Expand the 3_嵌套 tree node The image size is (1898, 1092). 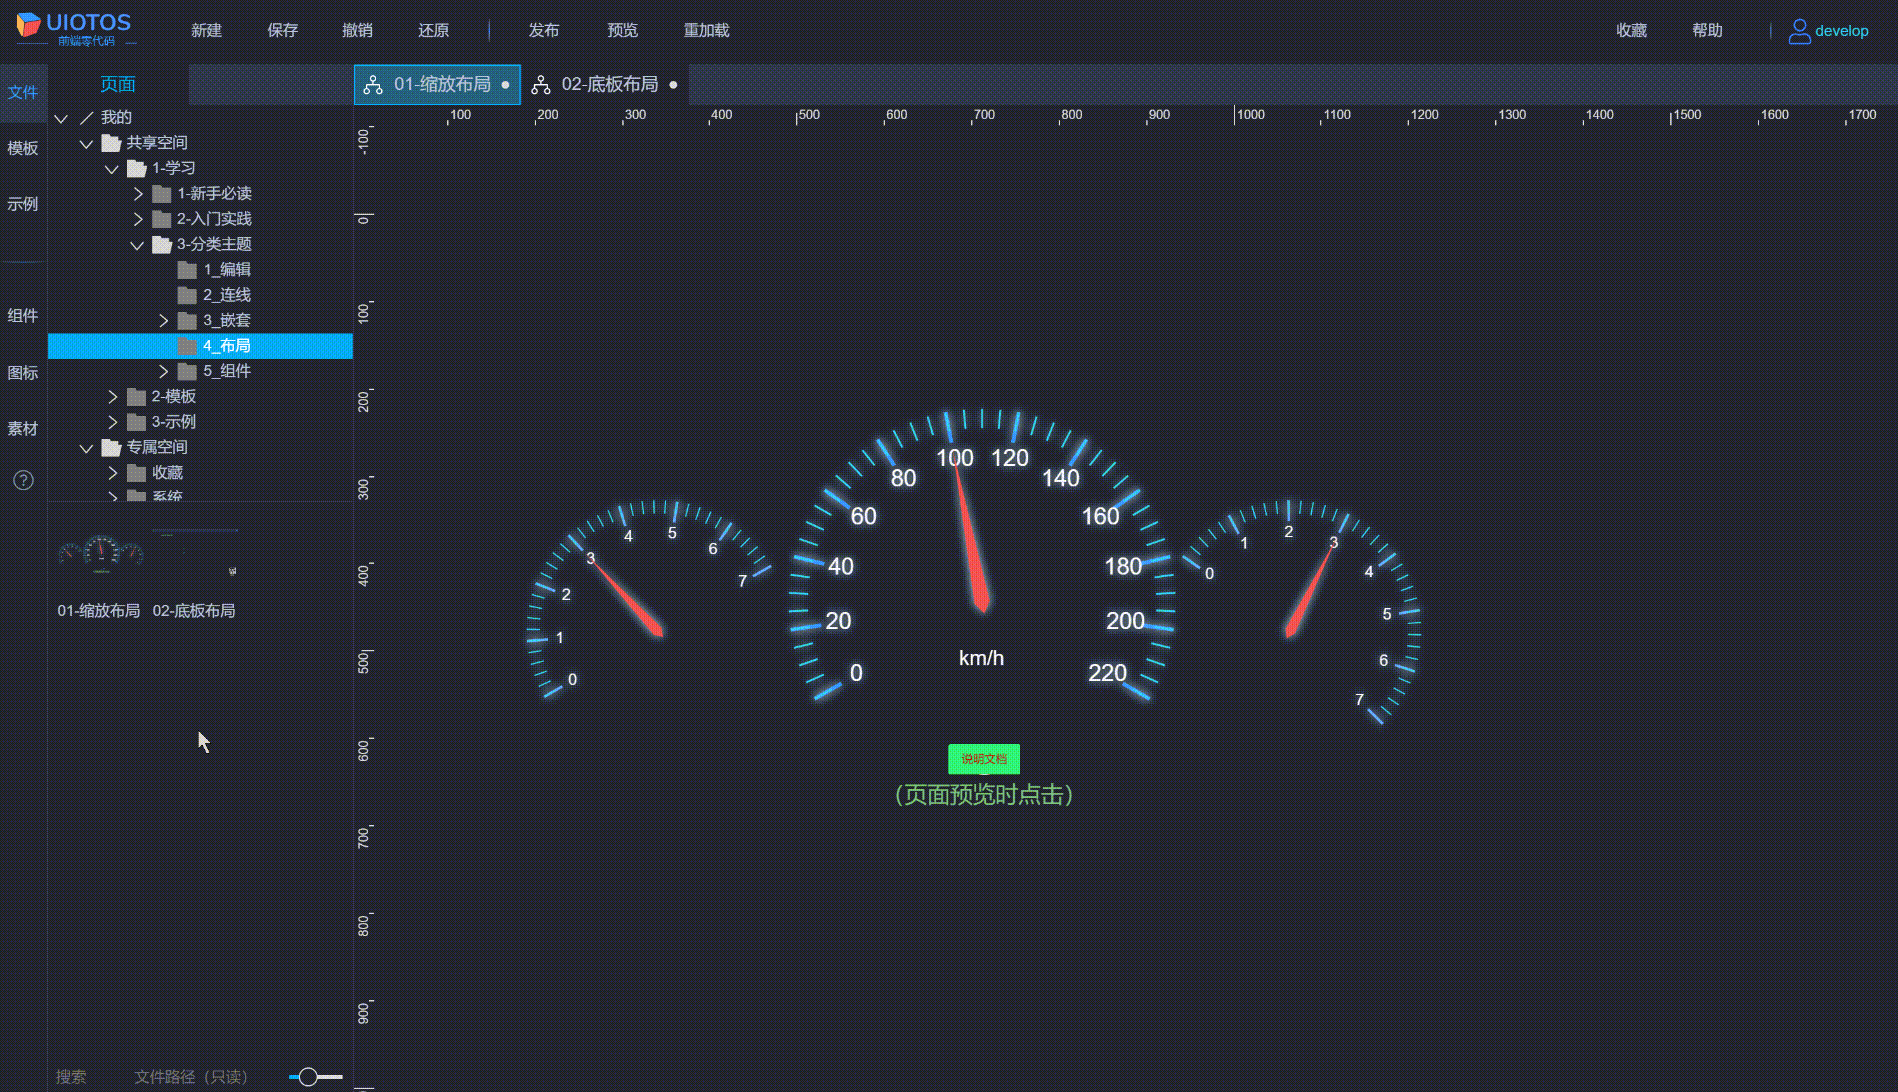(163, 321)
